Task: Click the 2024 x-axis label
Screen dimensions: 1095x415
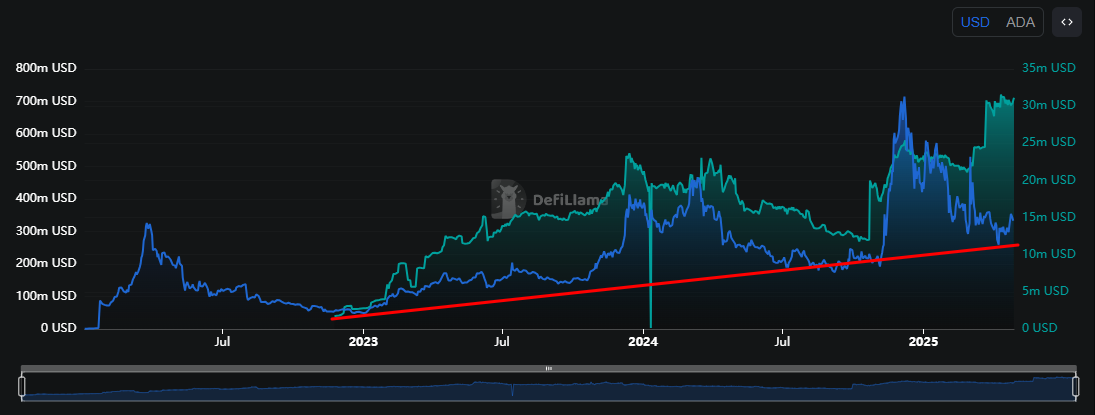Action: (643, 342)
